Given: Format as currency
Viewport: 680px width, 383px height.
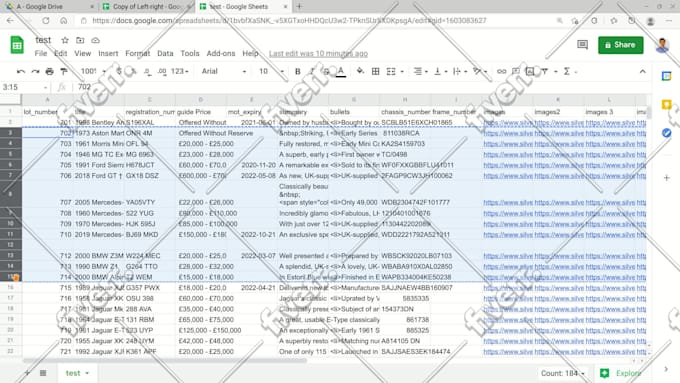Looking at the screenshot, I should click(119, 72).
